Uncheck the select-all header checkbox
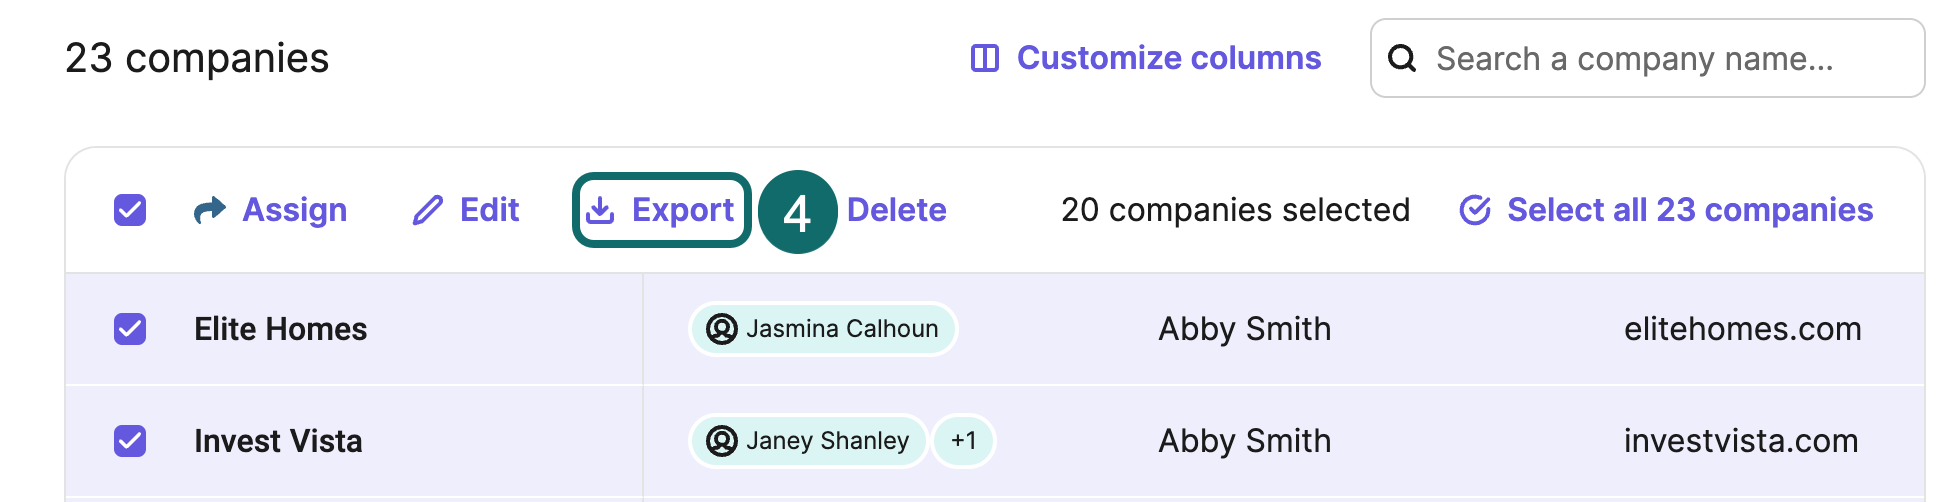The height and width of the screenshot is (502, 1960). [130, 210]
